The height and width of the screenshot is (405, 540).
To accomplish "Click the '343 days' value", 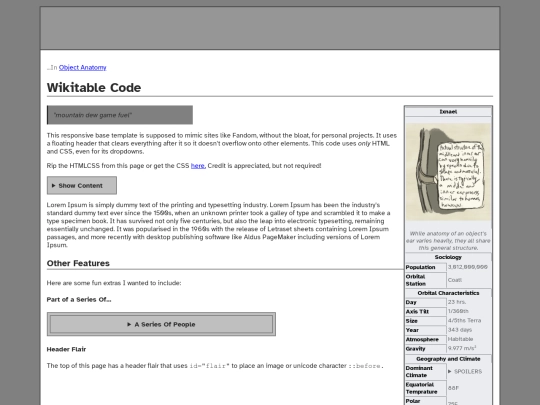I will point(460,330).
